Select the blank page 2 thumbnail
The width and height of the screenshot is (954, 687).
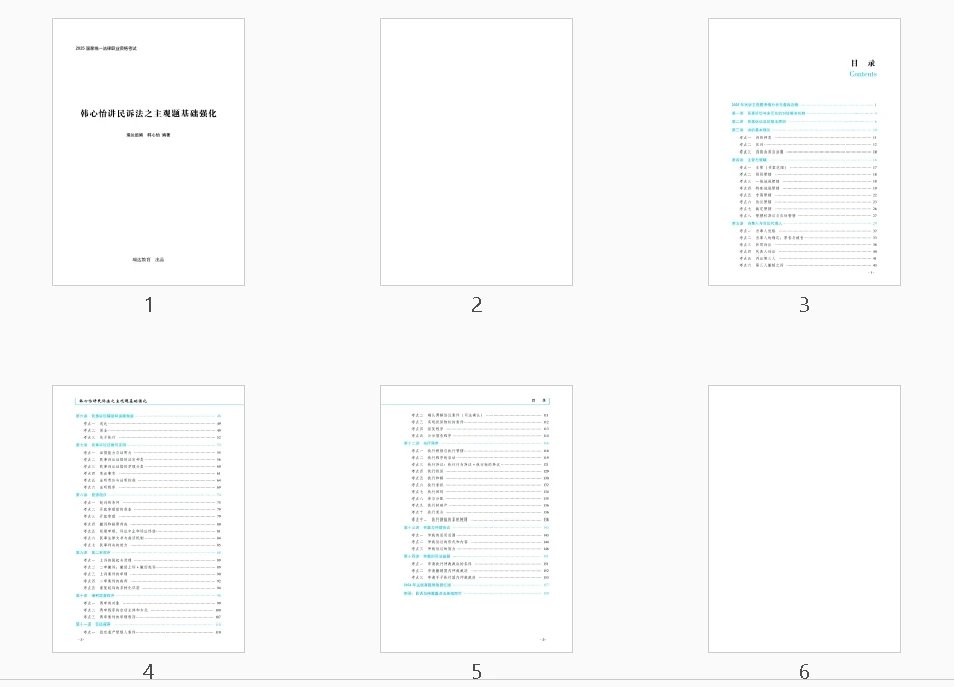point(476,151)
